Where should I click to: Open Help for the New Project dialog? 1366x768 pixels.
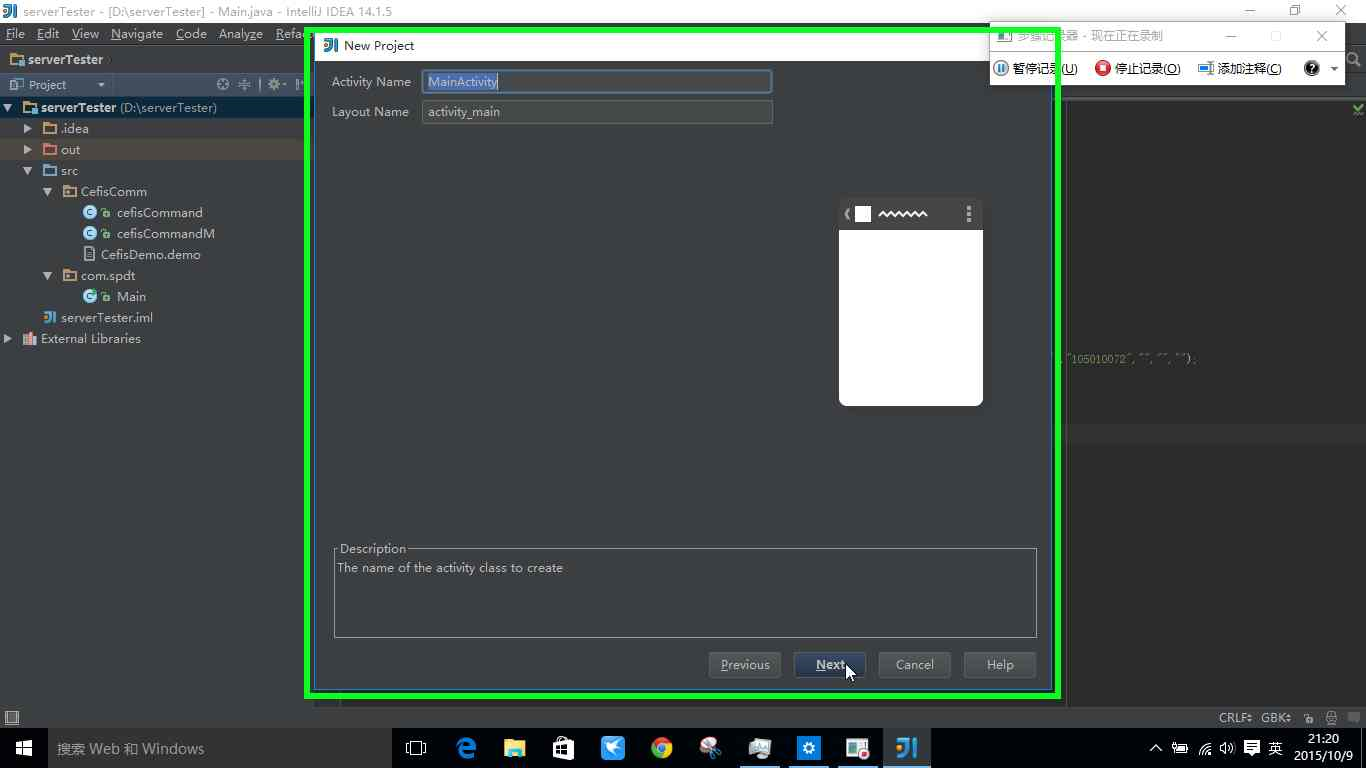click(x=1000, y=665)
